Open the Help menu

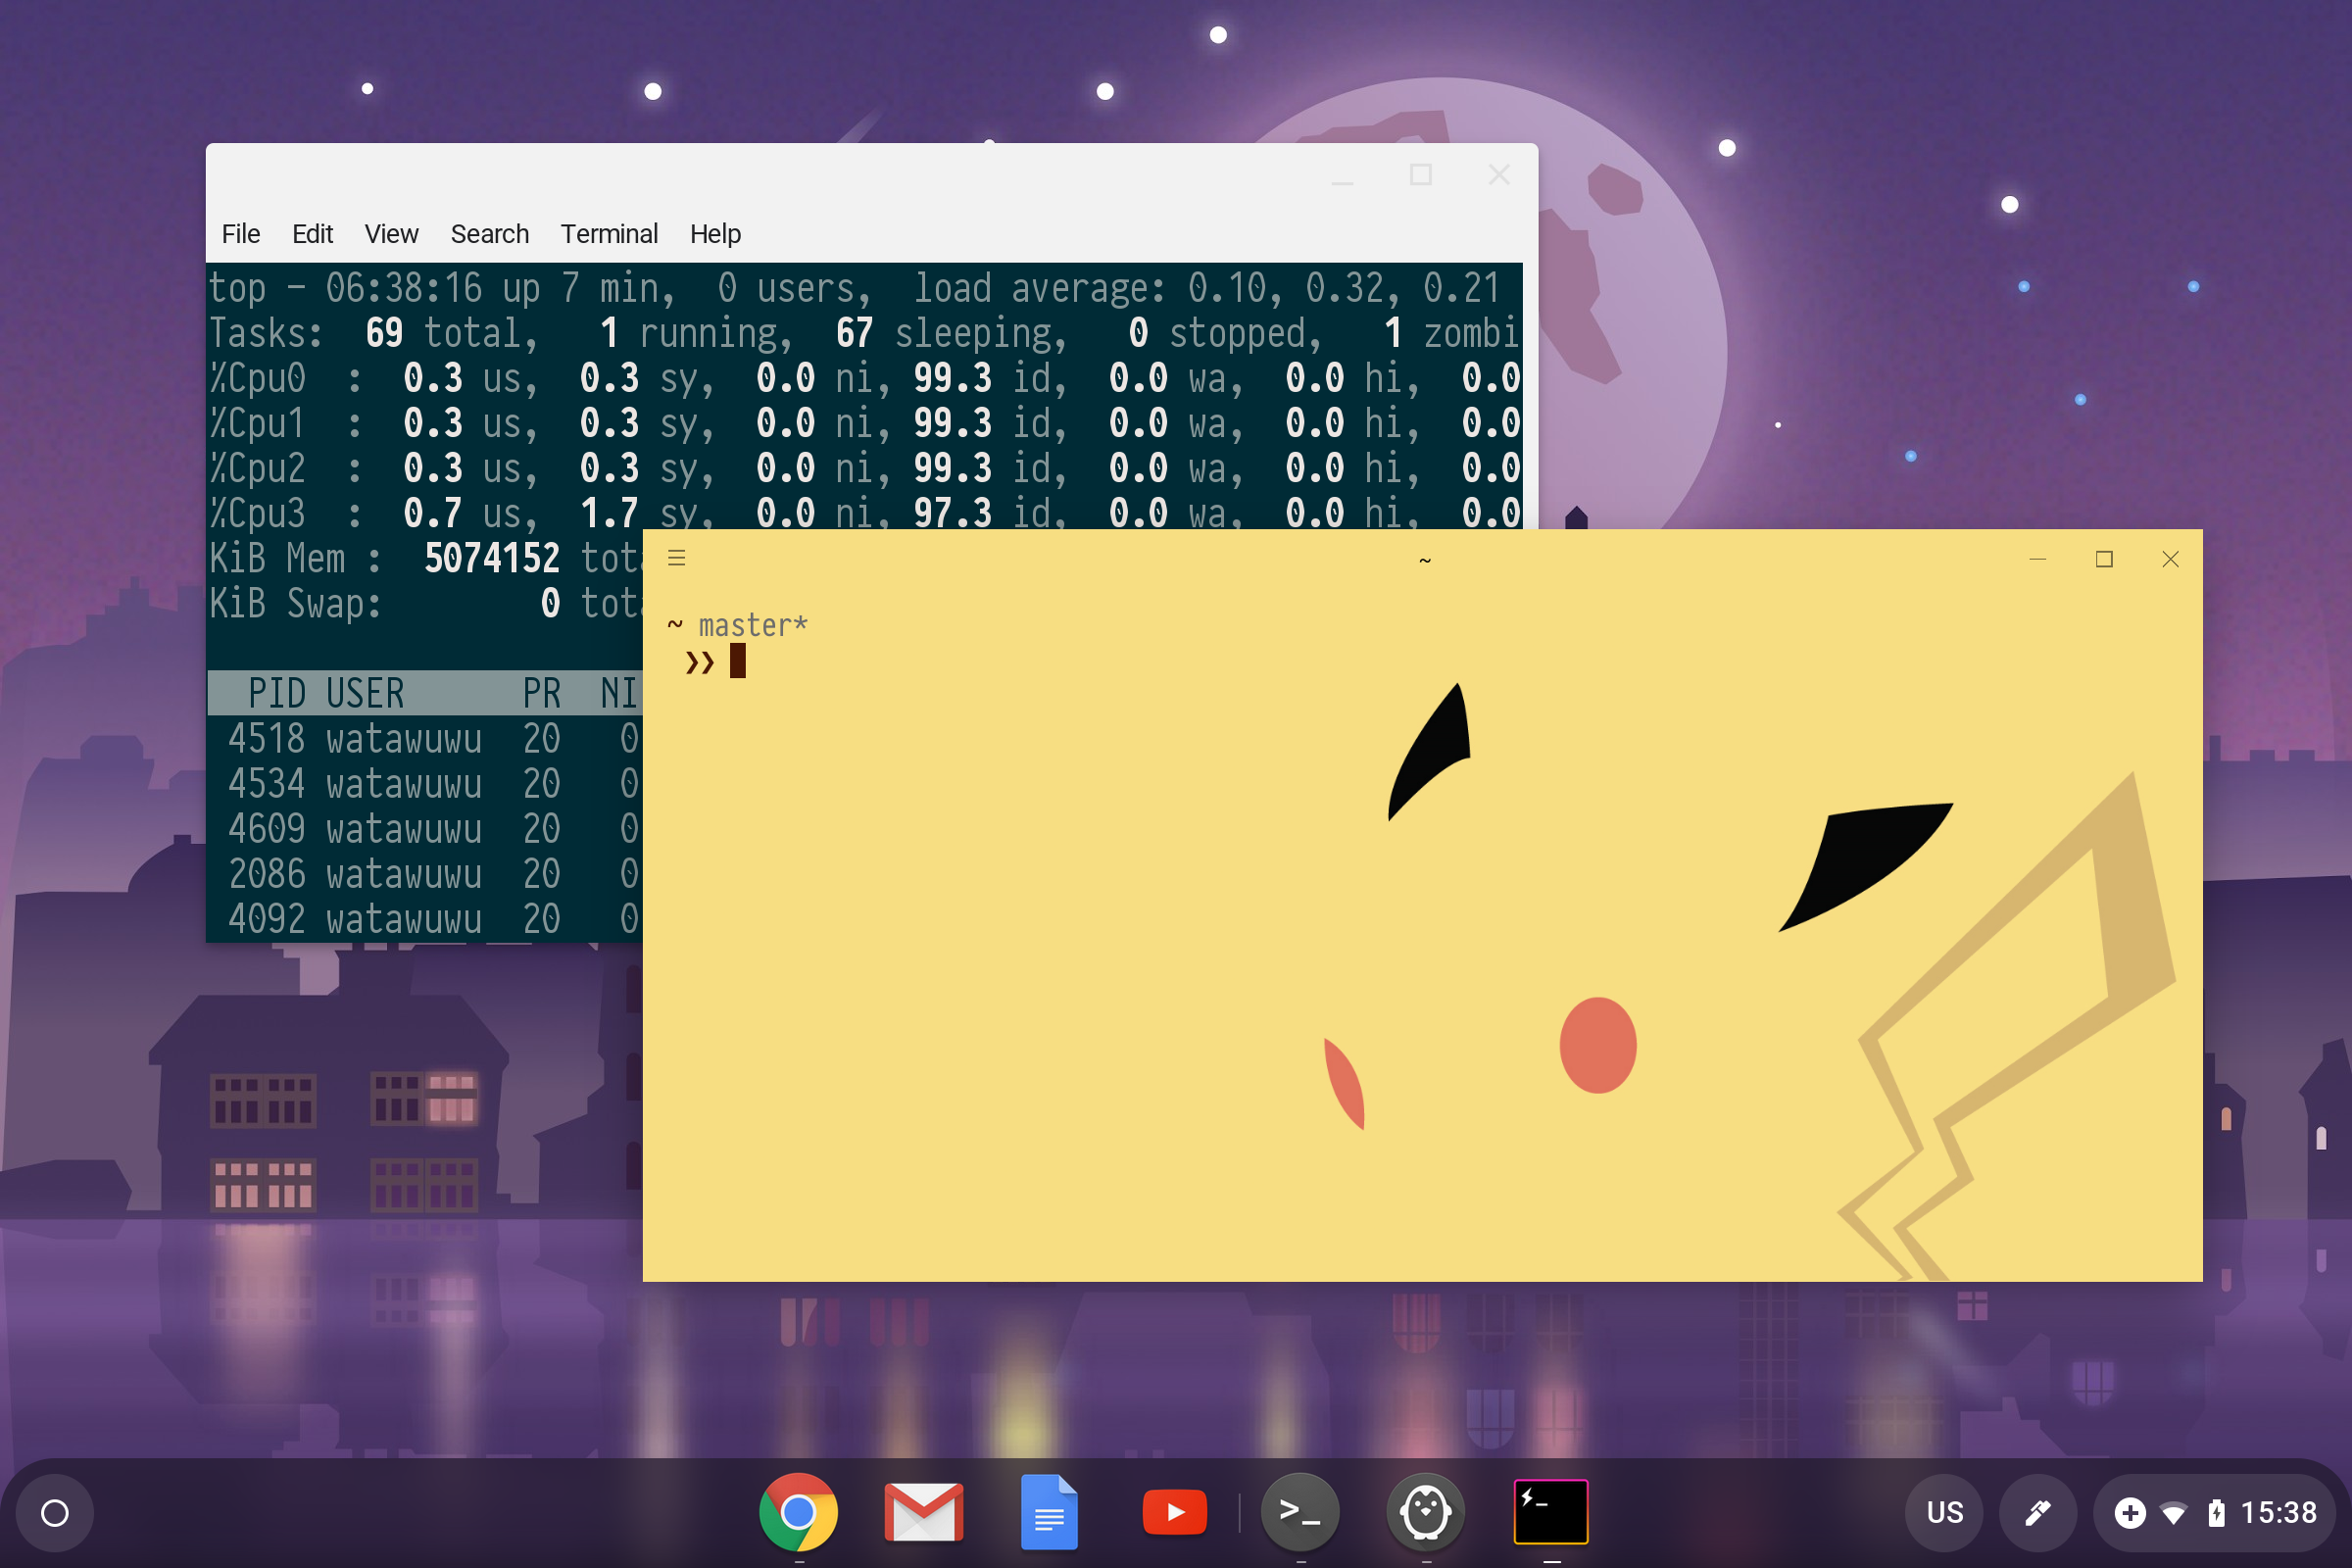pos(715,234)
